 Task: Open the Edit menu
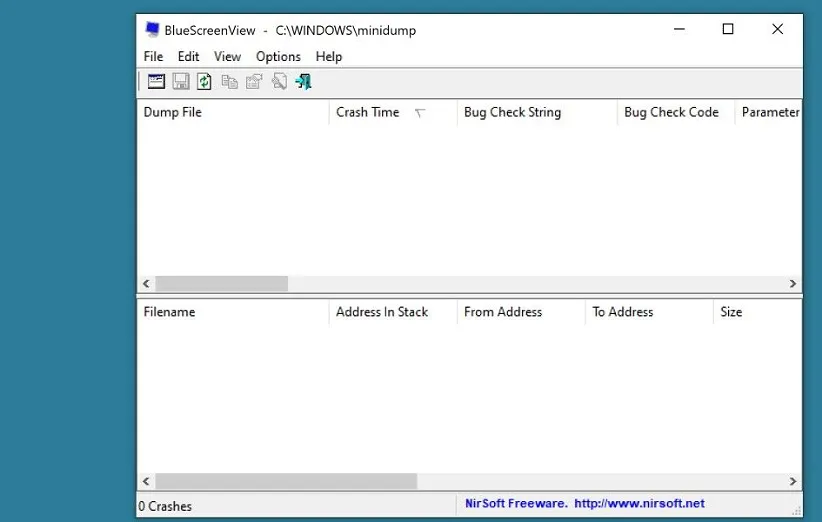(188, 56)
